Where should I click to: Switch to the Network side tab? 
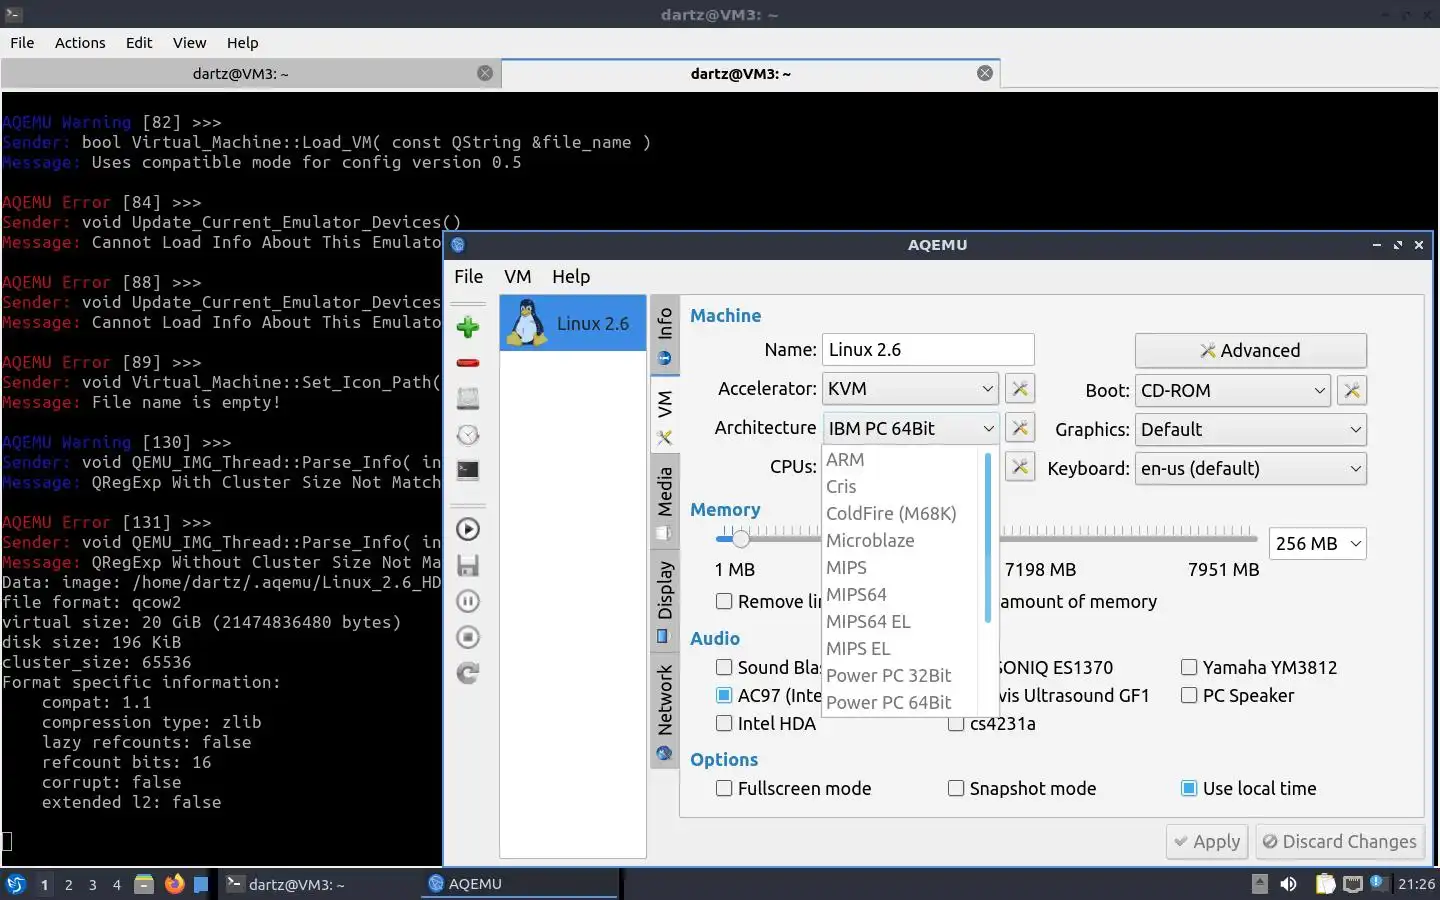pos(664,711)
